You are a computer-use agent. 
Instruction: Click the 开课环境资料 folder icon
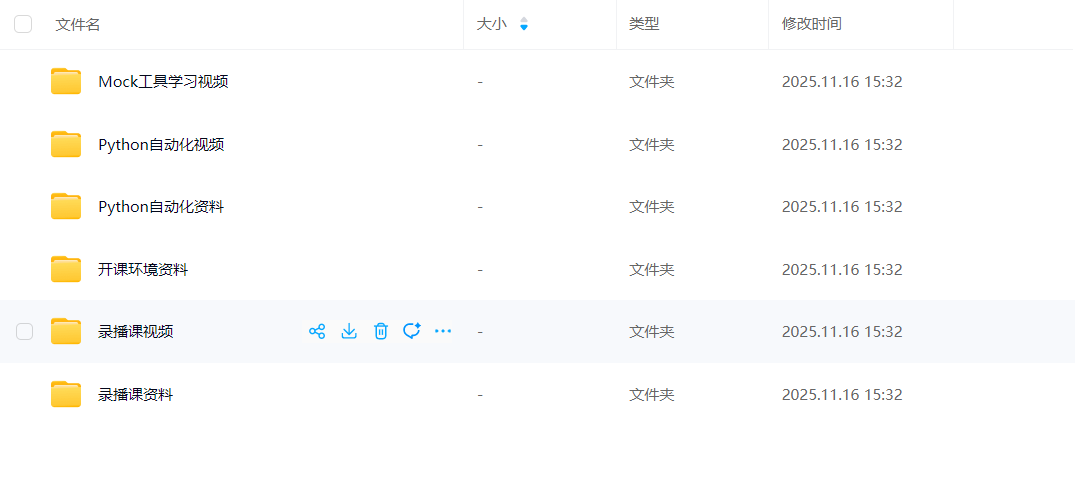click(66, 270)
